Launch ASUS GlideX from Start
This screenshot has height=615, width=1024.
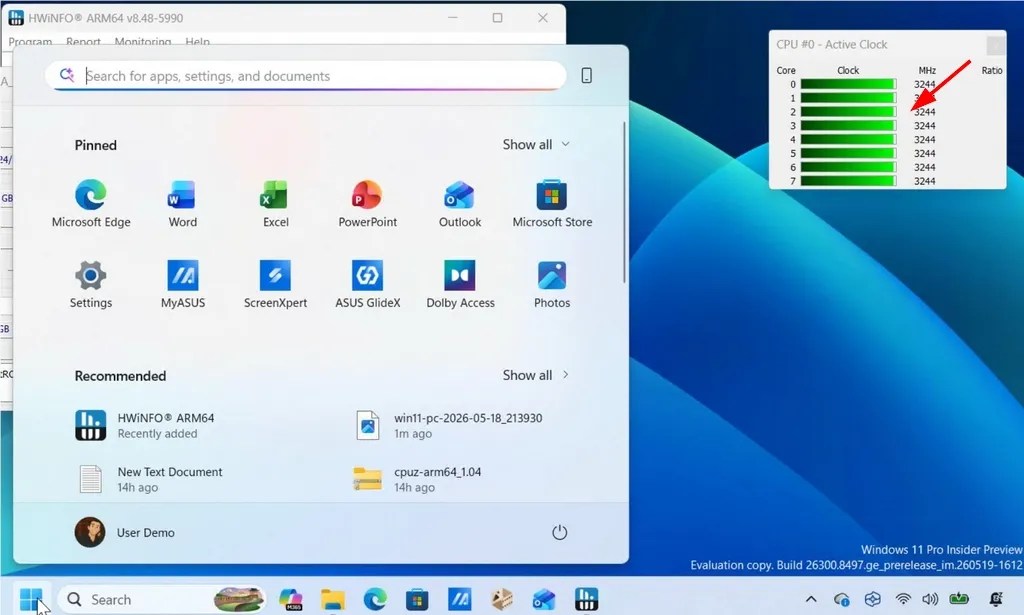pos(367,284)
